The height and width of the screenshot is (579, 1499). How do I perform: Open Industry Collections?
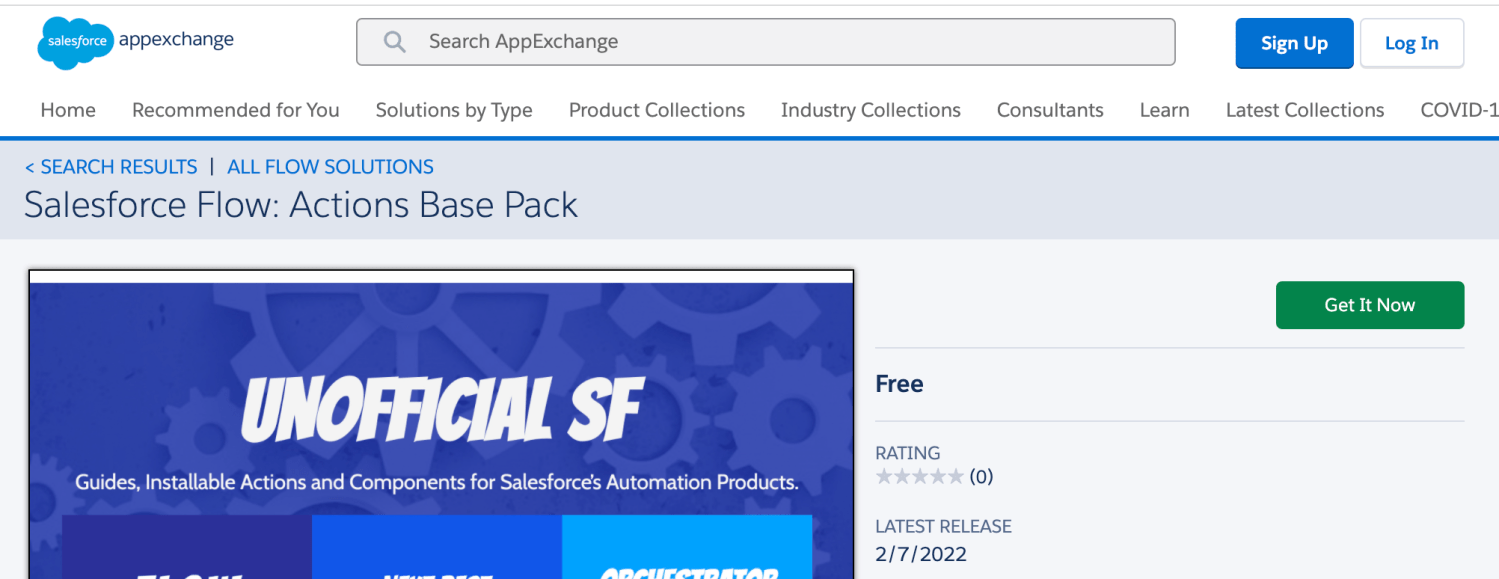[x=870, y=110]
